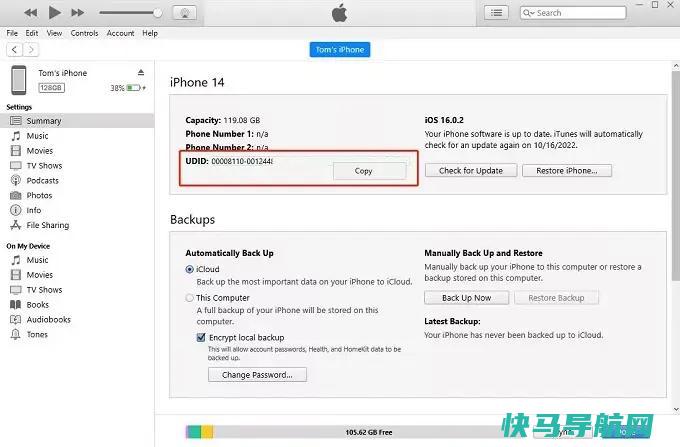Image resolution: width=680 pixels, height=447 pixels.
Task: Click the rewind previous track button
Action: point(30,13)
